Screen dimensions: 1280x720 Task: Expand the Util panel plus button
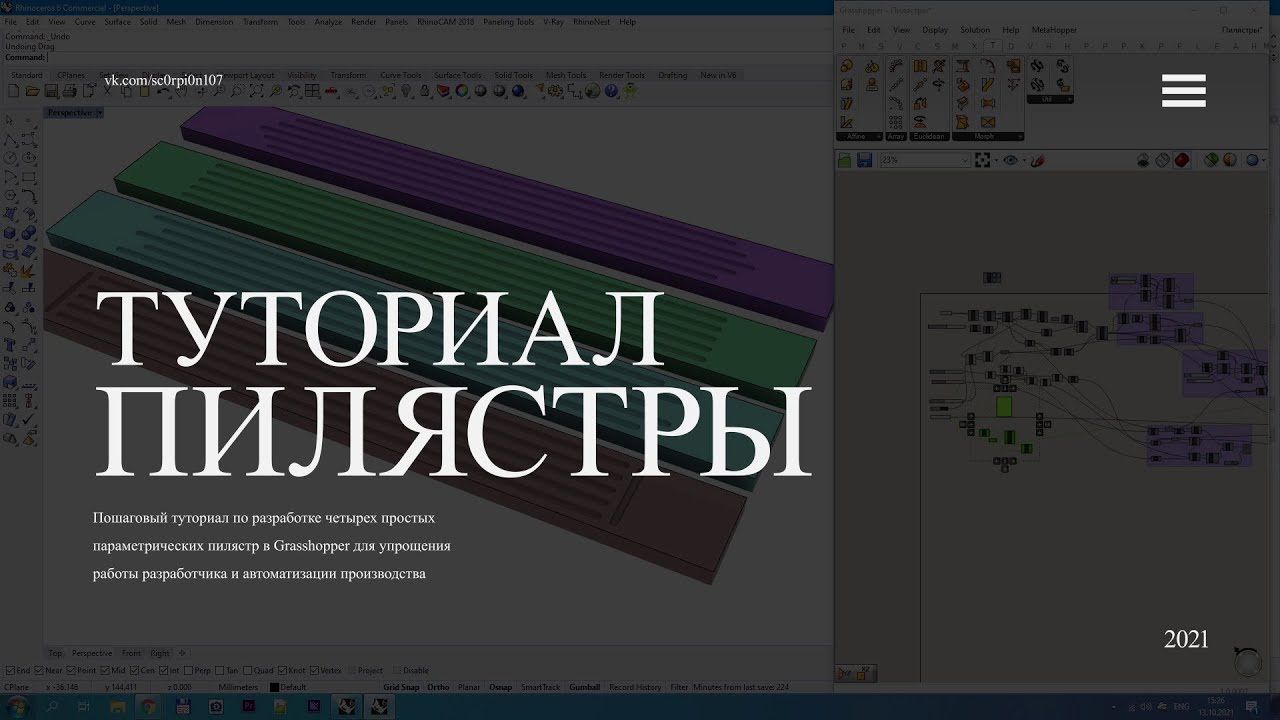tap(1069, 99)
